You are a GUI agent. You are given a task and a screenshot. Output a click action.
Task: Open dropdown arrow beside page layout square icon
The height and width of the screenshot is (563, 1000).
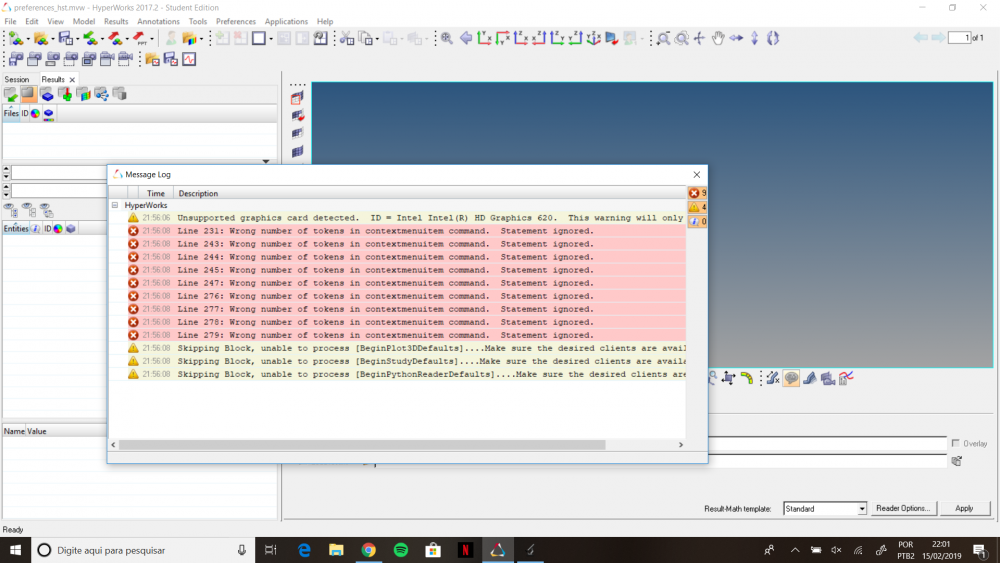coord(271,39)
